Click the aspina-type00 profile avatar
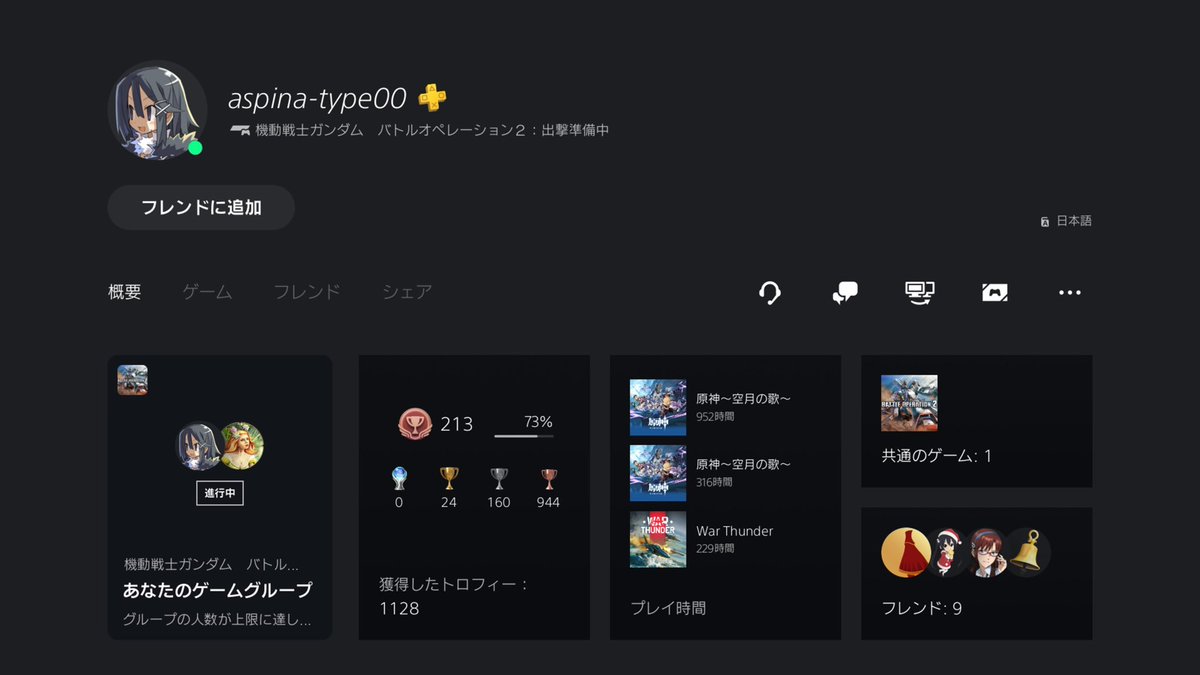This screenshot has width=1200, height=675. point(157,110)
